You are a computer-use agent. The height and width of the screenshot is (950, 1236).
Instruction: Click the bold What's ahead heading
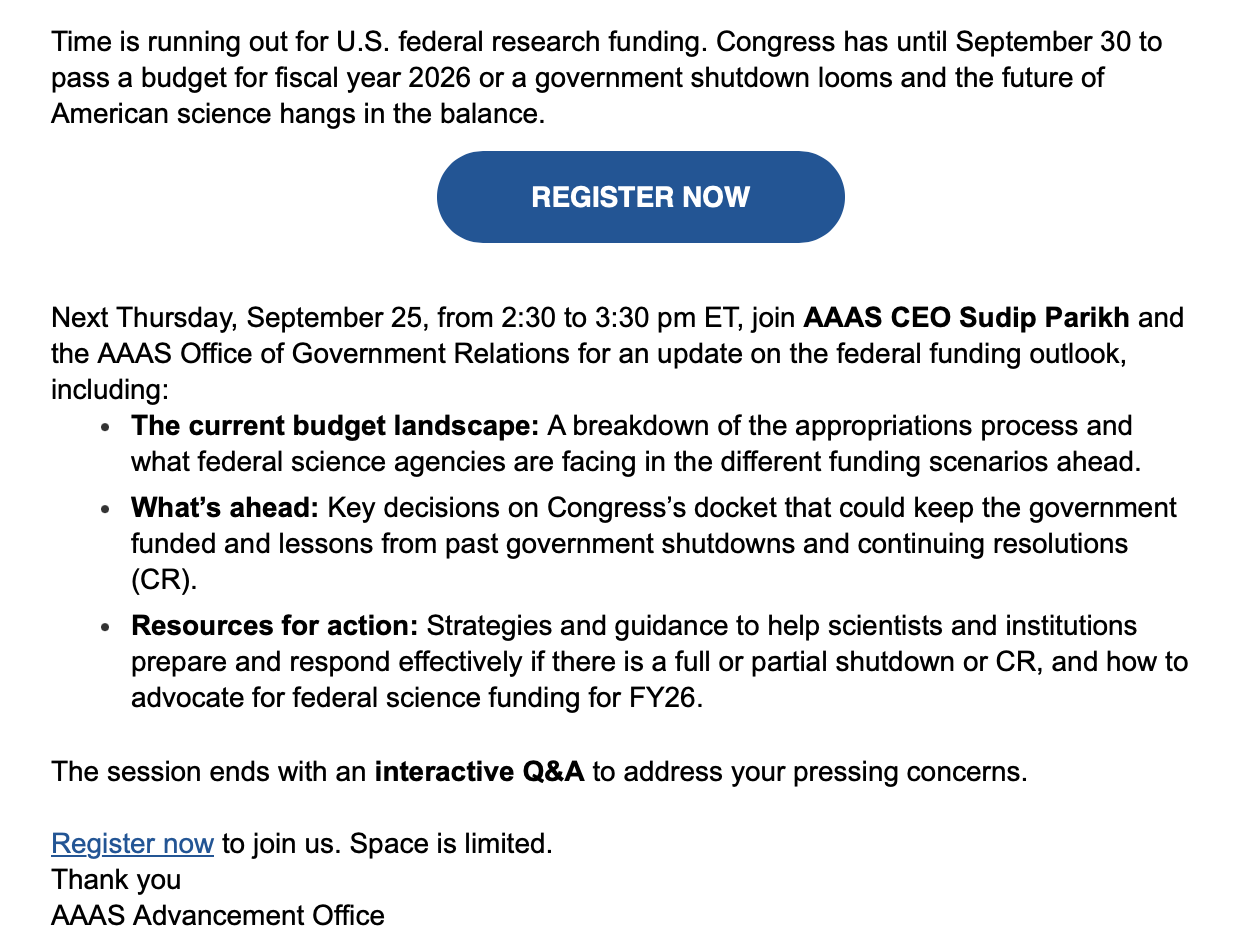[x=224, y=508]
